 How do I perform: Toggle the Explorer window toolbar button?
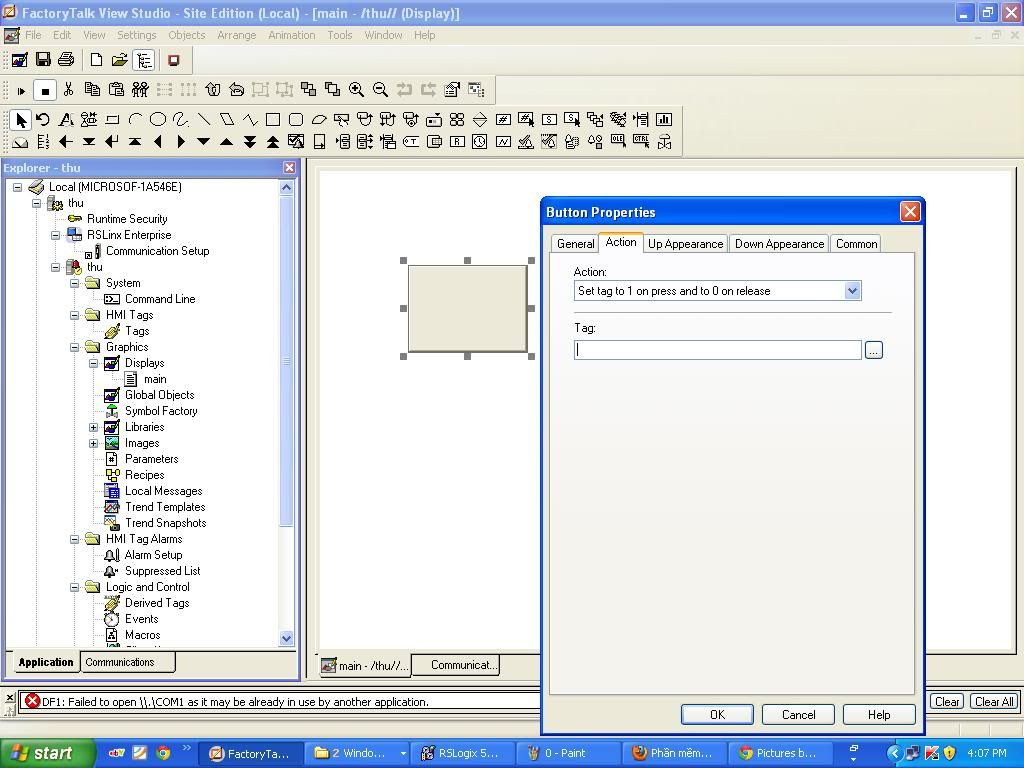(x=144, y=60)
